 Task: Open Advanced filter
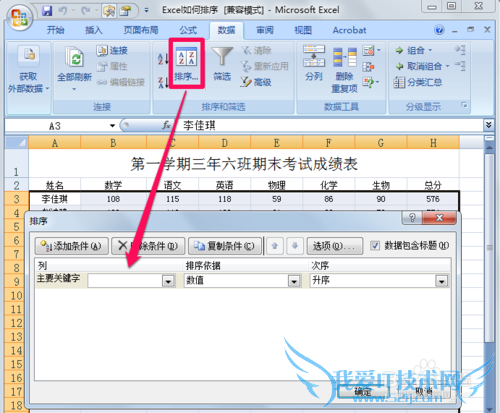(x=257, y=82)
